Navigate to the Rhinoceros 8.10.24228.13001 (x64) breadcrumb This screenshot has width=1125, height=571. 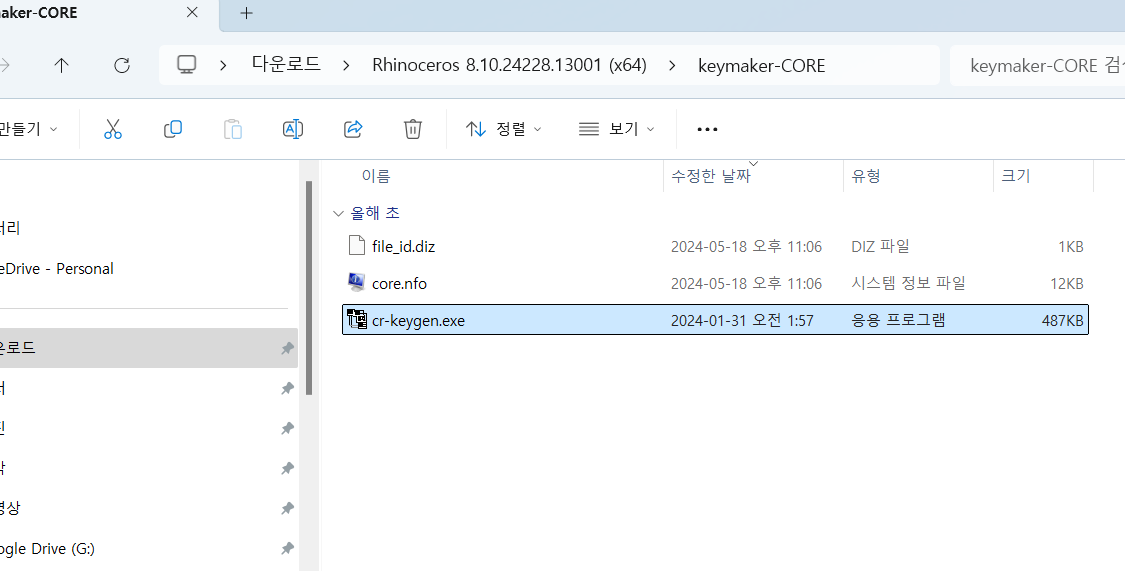pyautogui.click(x=509, y=65)
